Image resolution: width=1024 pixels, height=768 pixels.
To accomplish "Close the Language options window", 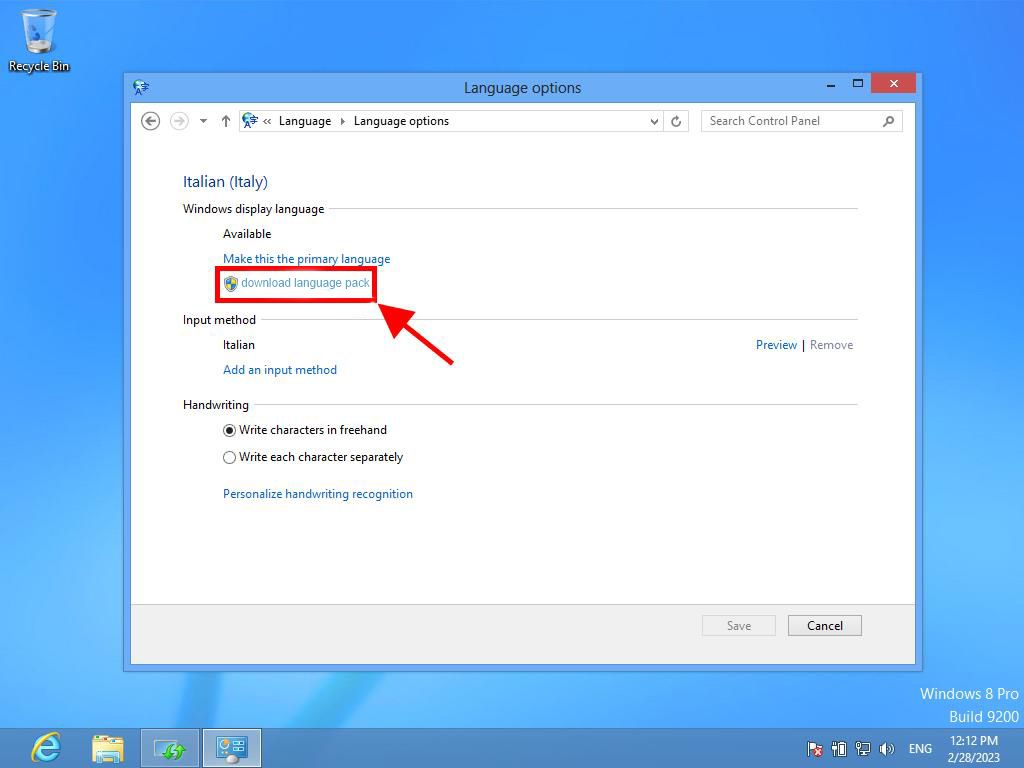I will pyautogui.click(x=893, y=84).
